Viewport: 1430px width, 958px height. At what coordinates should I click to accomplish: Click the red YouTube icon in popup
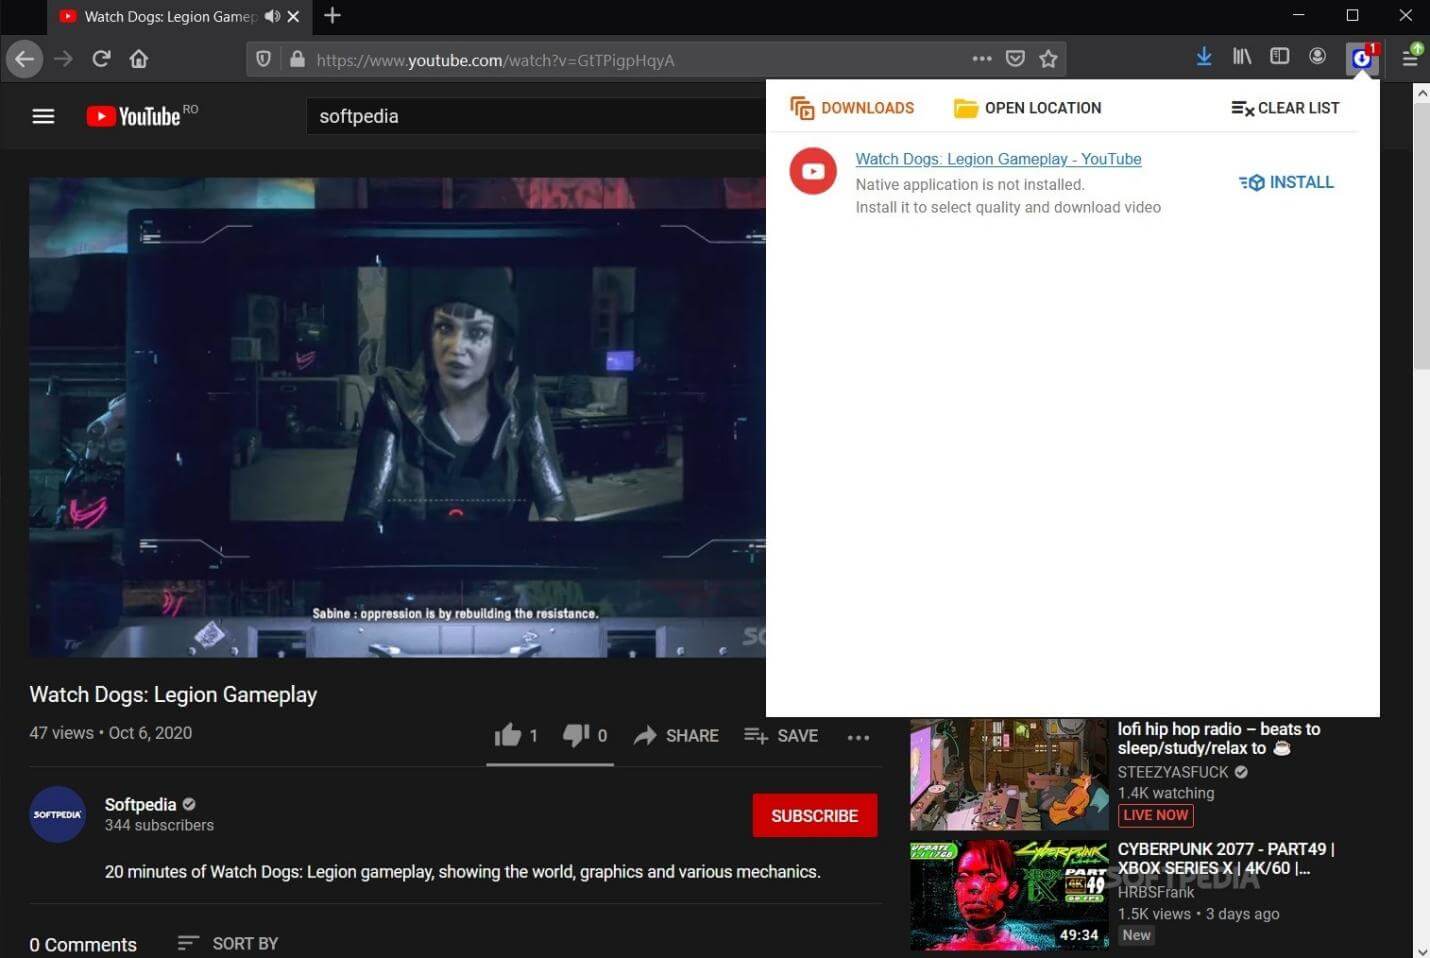pos(813,171)
